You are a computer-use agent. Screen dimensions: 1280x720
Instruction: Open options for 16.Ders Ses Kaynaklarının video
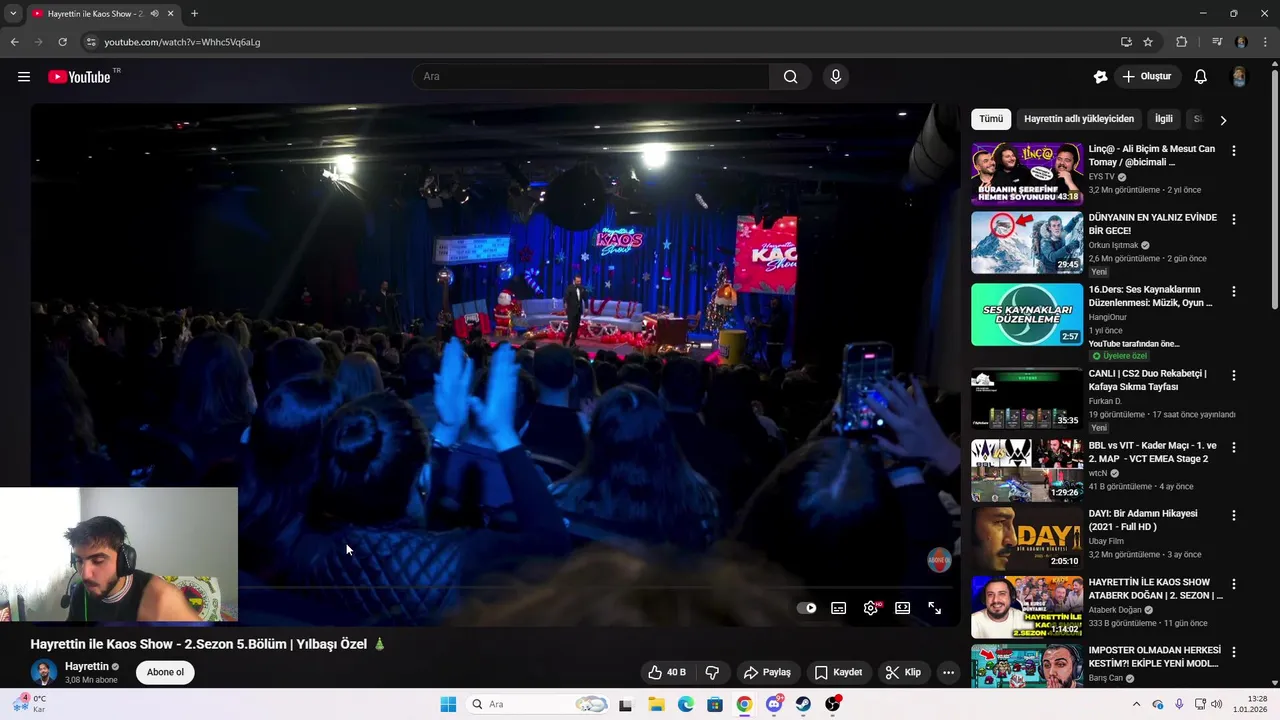coord(1234,291)
